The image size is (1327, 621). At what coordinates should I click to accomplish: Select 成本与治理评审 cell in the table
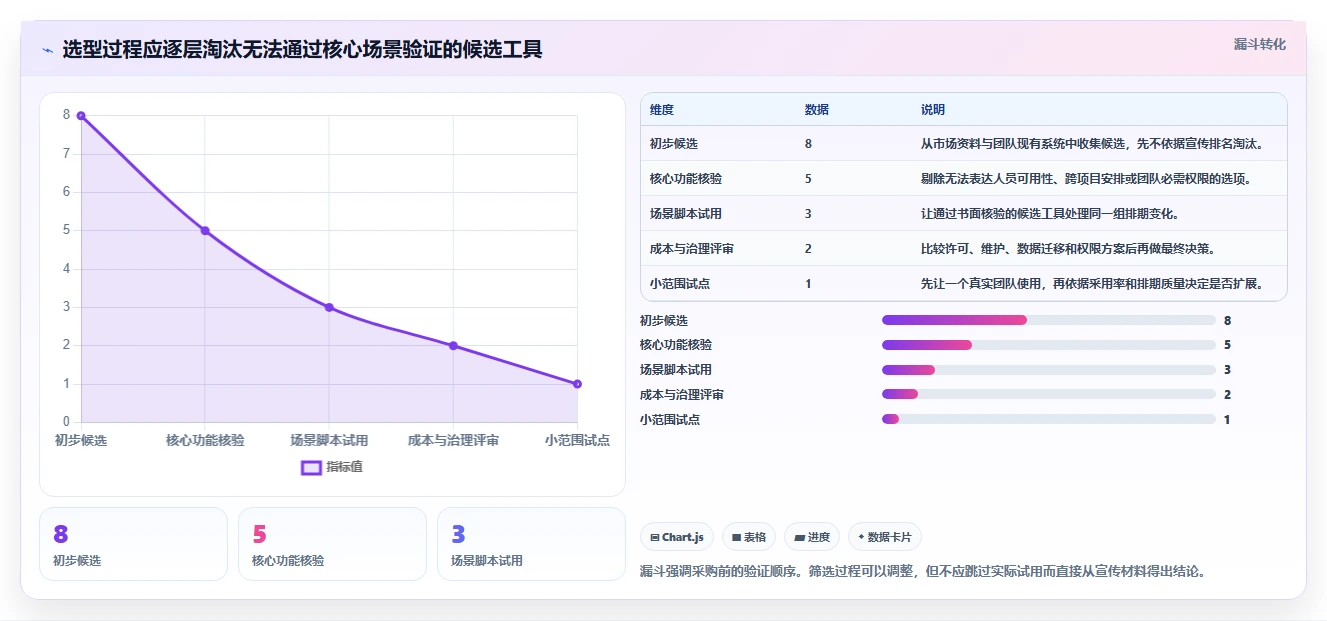coord(692,249)
